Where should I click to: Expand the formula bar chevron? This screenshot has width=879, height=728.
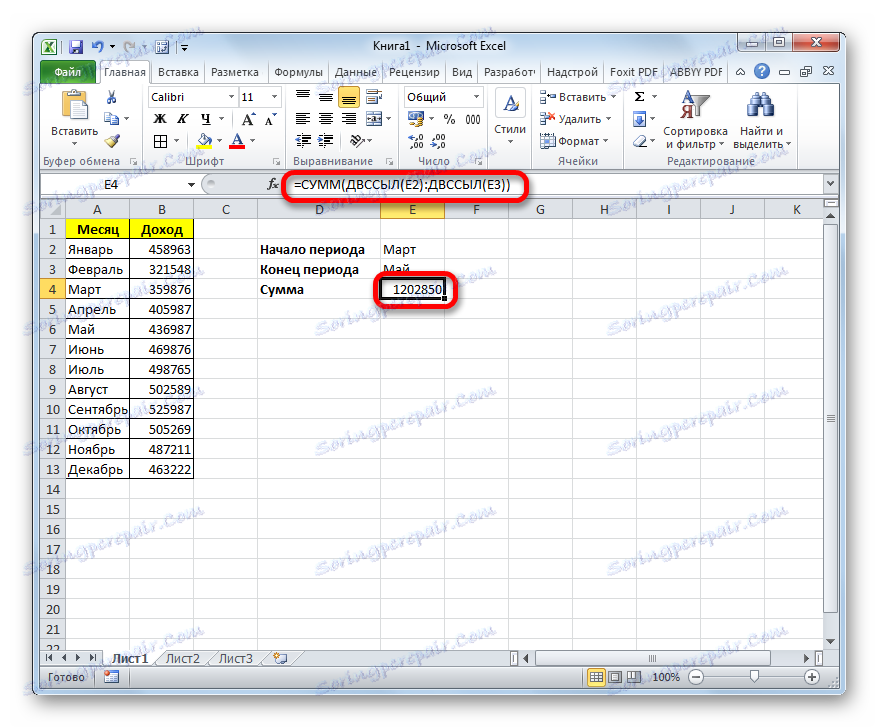pyautogui.click(x=830, y=183)
